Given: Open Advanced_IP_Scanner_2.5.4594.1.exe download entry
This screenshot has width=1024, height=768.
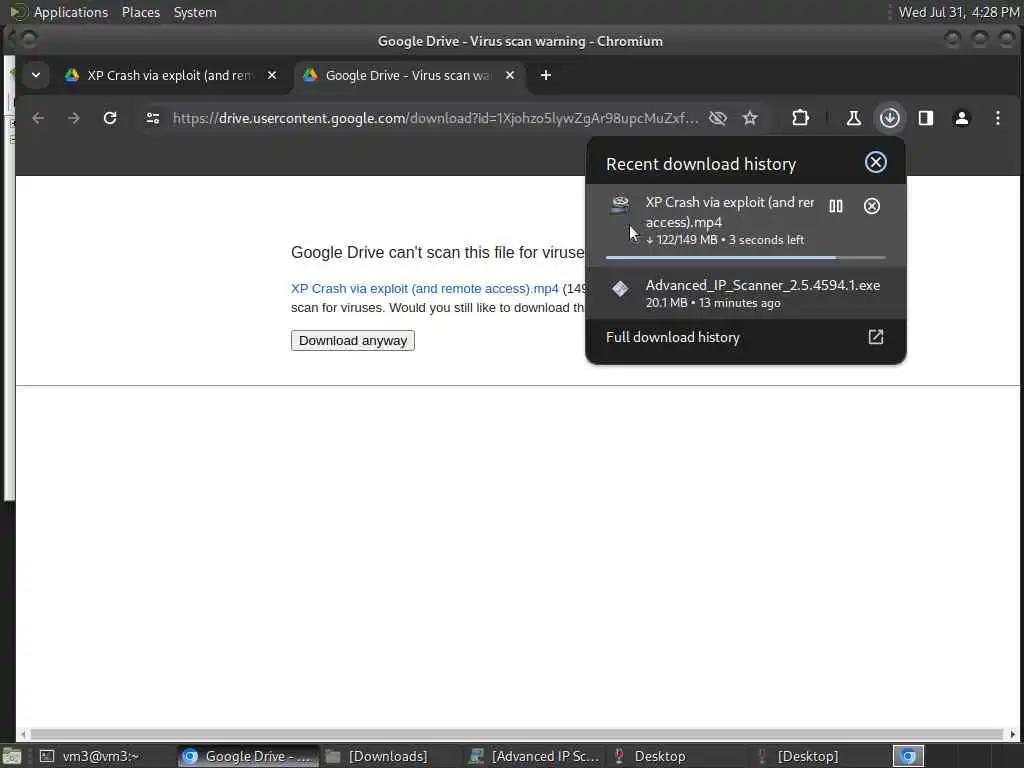Looking at the screenshot, I should (x=746, y=293).
